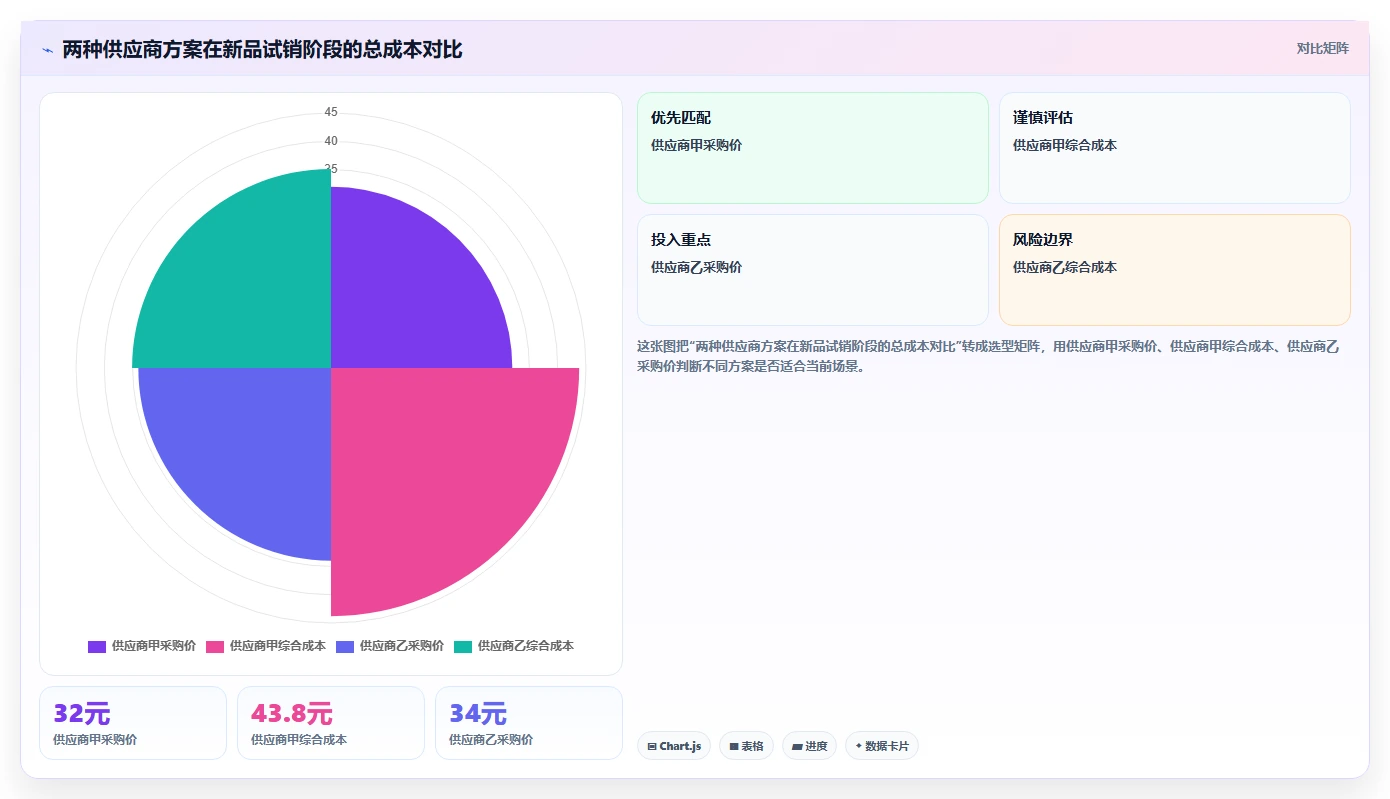This screenshot has height=799, width=1390.
Task: Click the 供应商甲采购价 text in 优先匹配 card
Action: click(x=696, y=145)
